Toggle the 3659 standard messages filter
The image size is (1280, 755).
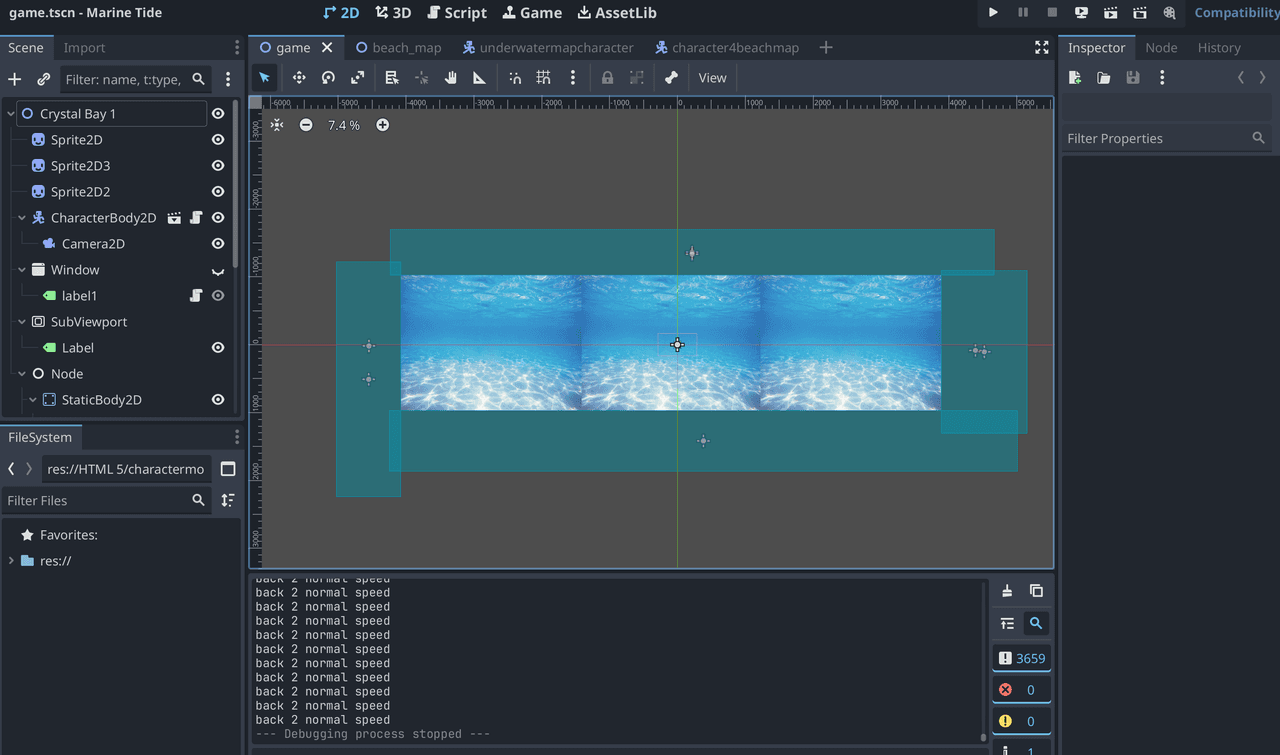pyautogui.click(x=1021, y=658)
